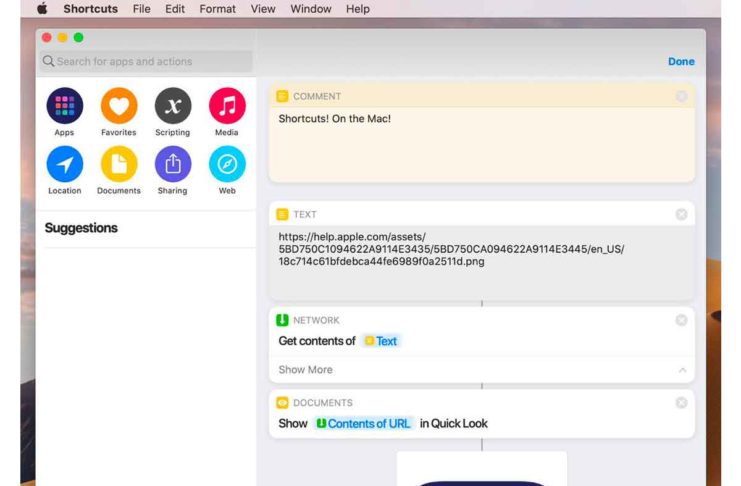Image resolution: width=741 pixels, height=486 pixels.
Task: Edit the help.apple.com URL text field
Action: pos(482,261)
